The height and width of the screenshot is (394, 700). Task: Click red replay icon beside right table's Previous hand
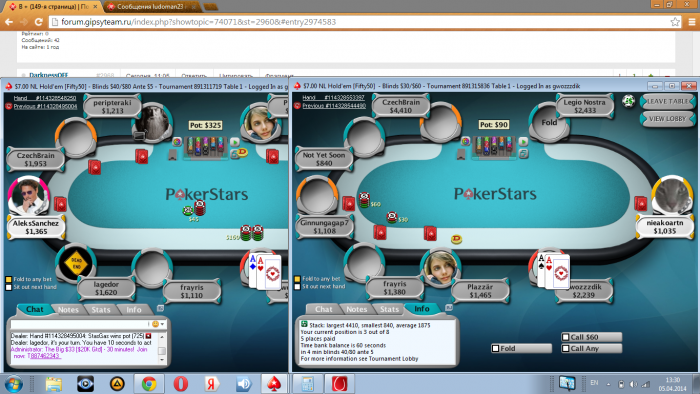click(297, 106)
